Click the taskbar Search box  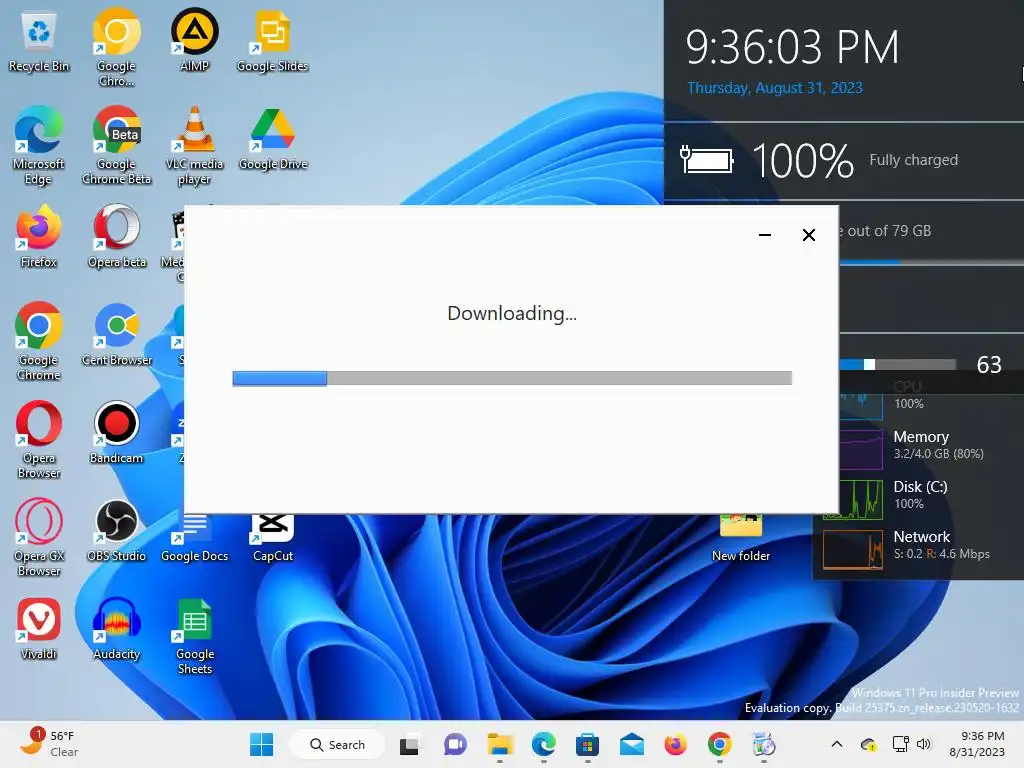coord(337,744)
